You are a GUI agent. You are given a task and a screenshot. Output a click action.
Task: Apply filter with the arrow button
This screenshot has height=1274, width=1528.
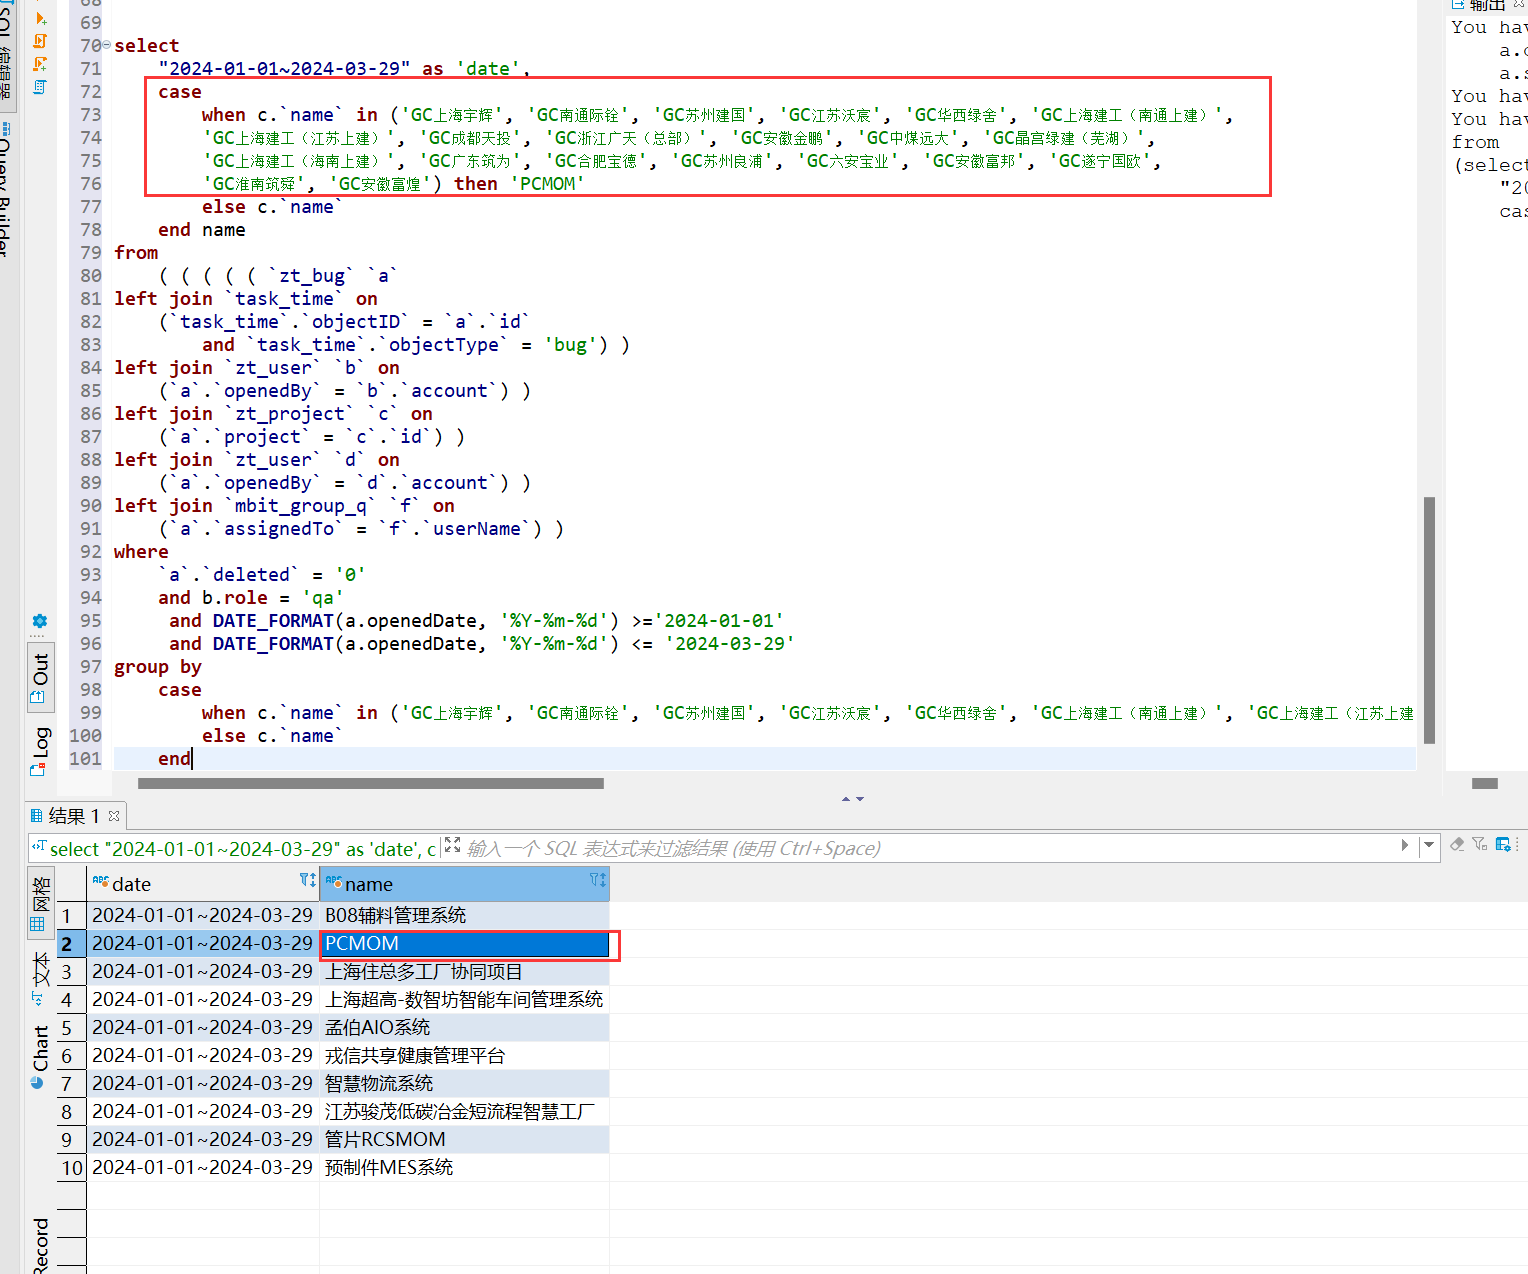tap(1404, 845)
